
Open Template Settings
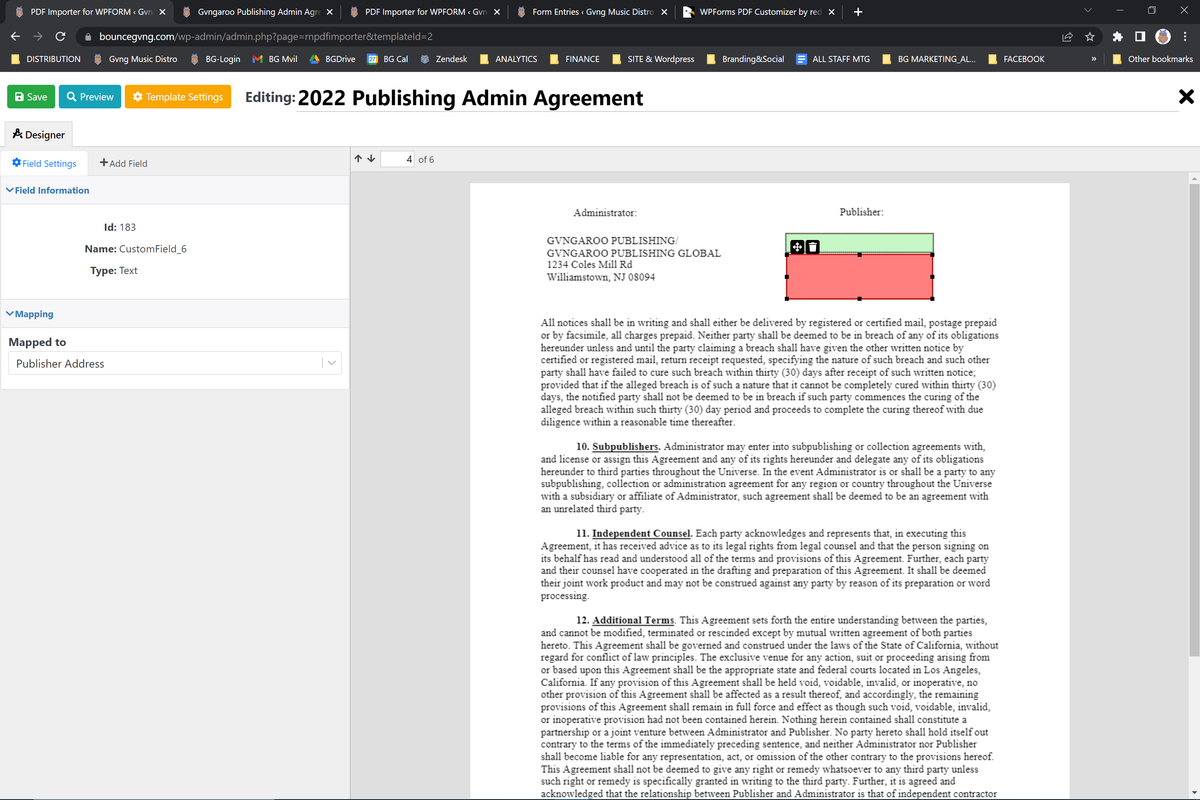178,97
